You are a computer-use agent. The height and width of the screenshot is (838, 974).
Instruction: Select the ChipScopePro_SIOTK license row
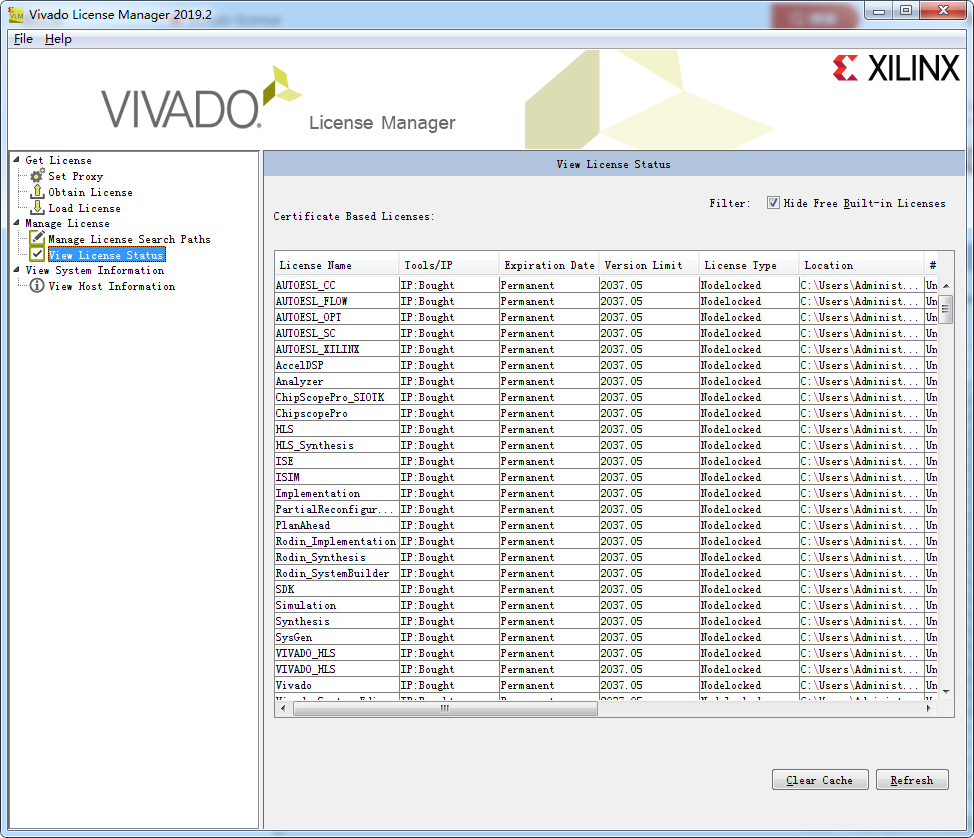(606, 398)
